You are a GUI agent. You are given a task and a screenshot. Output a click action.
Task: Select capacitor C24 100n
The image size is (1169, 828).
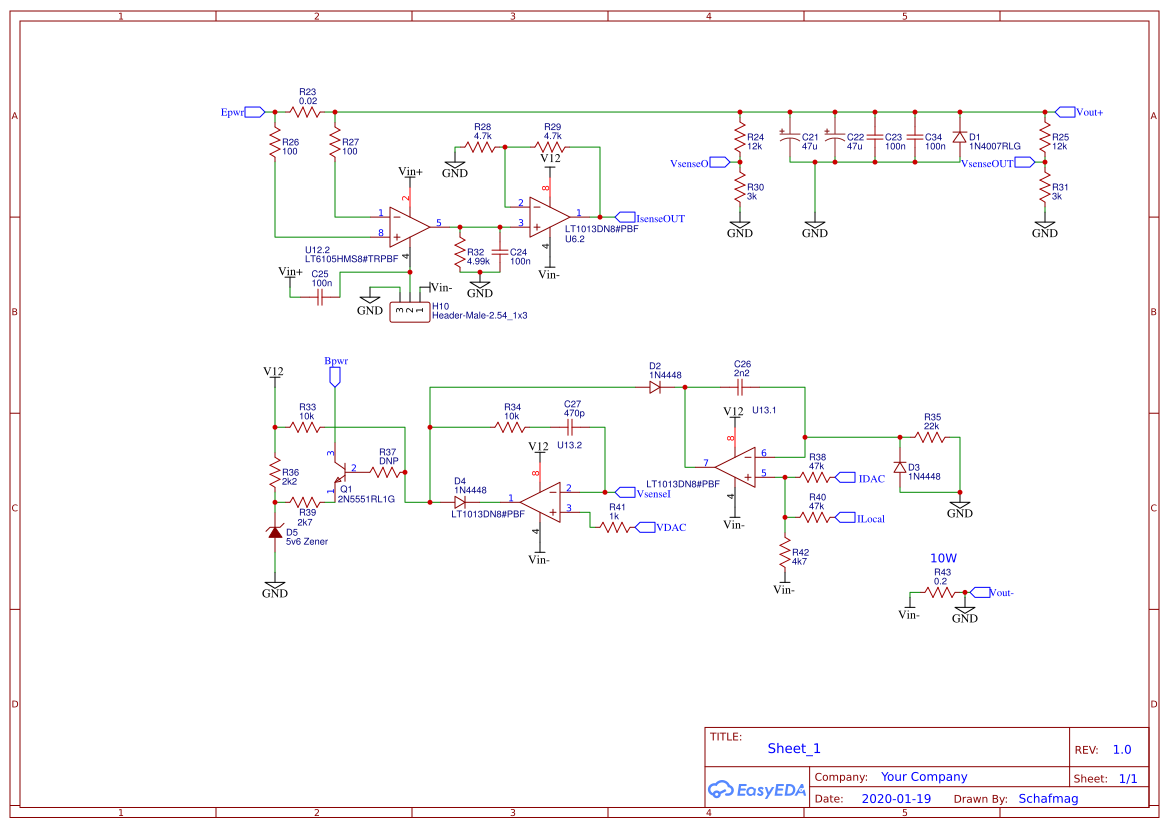tap(500, 252)
